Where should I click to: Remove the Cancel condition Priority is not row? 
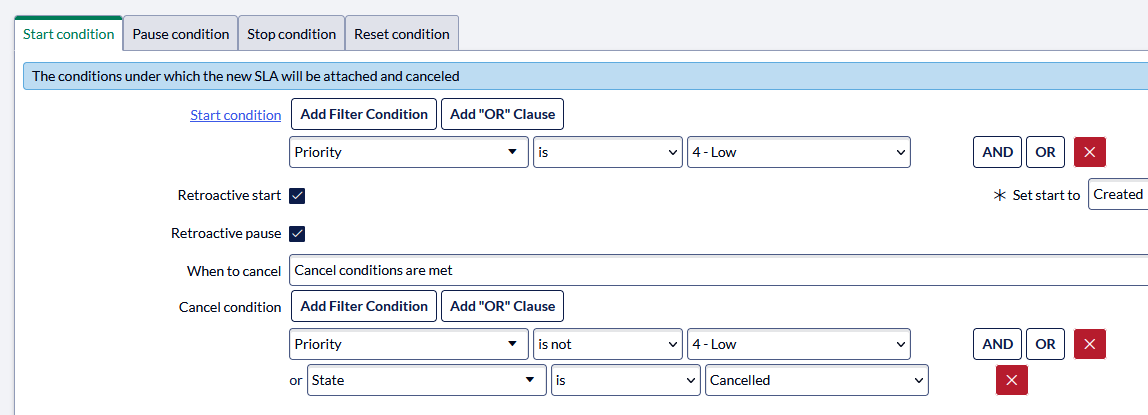coord(1089,344)
